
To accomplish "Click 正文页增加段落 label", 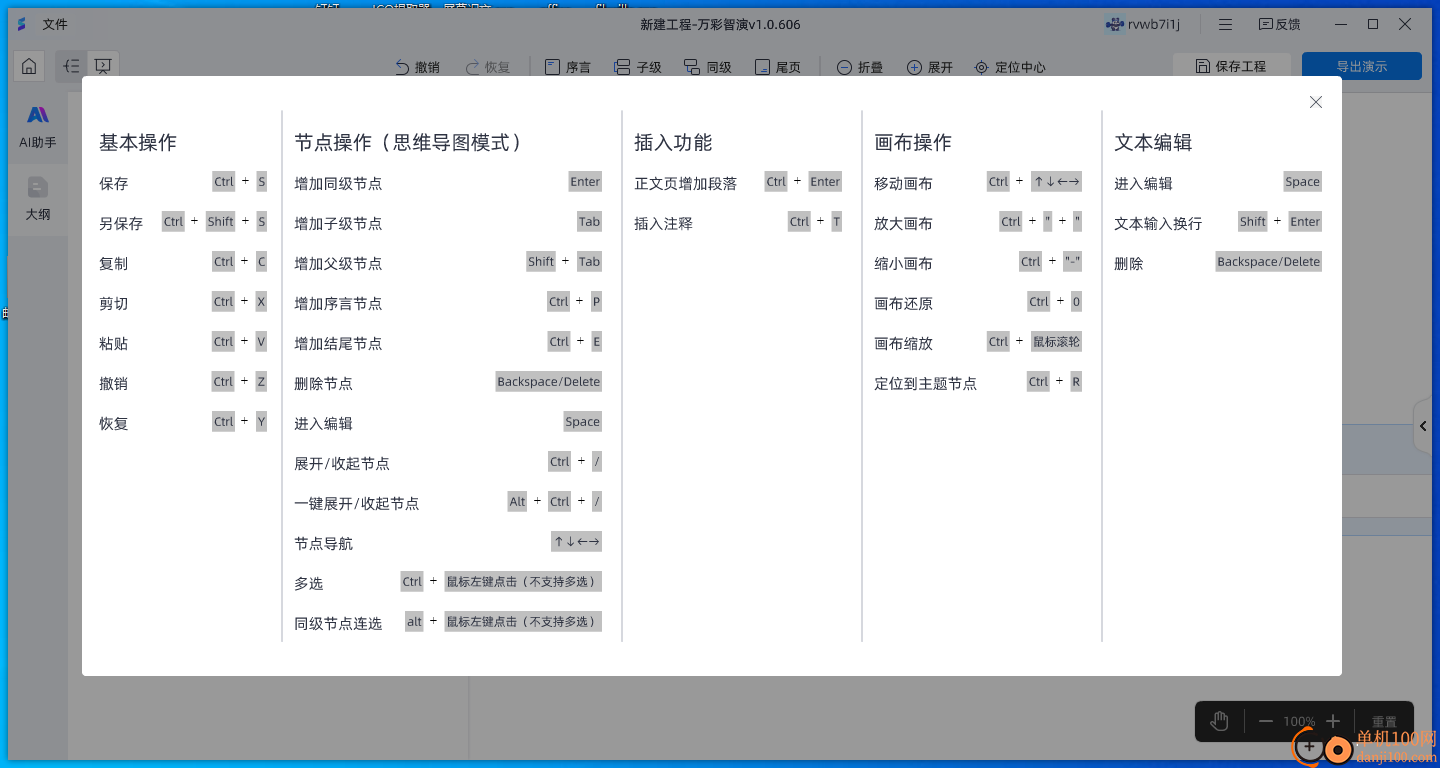I will pyautogui.click(x=685, y=183).
